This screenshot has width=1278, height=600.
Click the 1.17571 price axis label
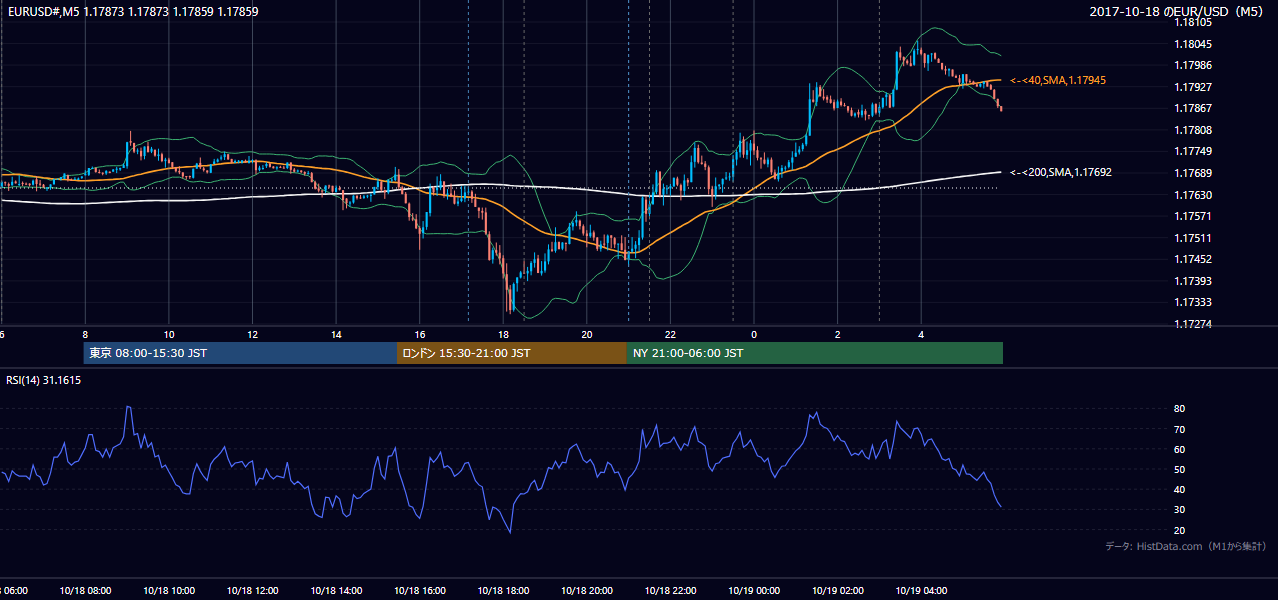[1193, 216]
